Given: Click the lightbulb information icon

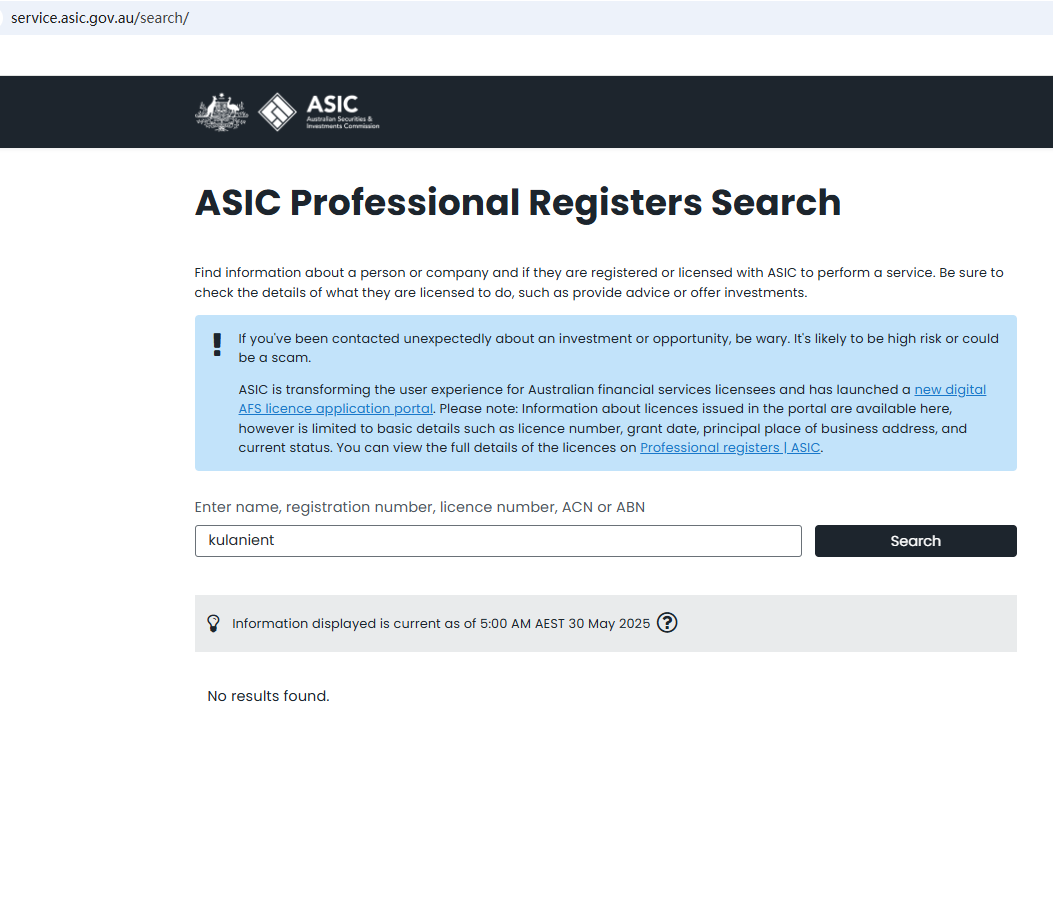Looking at the screenshot, I should pyautogui.click(x=213, y=623).
